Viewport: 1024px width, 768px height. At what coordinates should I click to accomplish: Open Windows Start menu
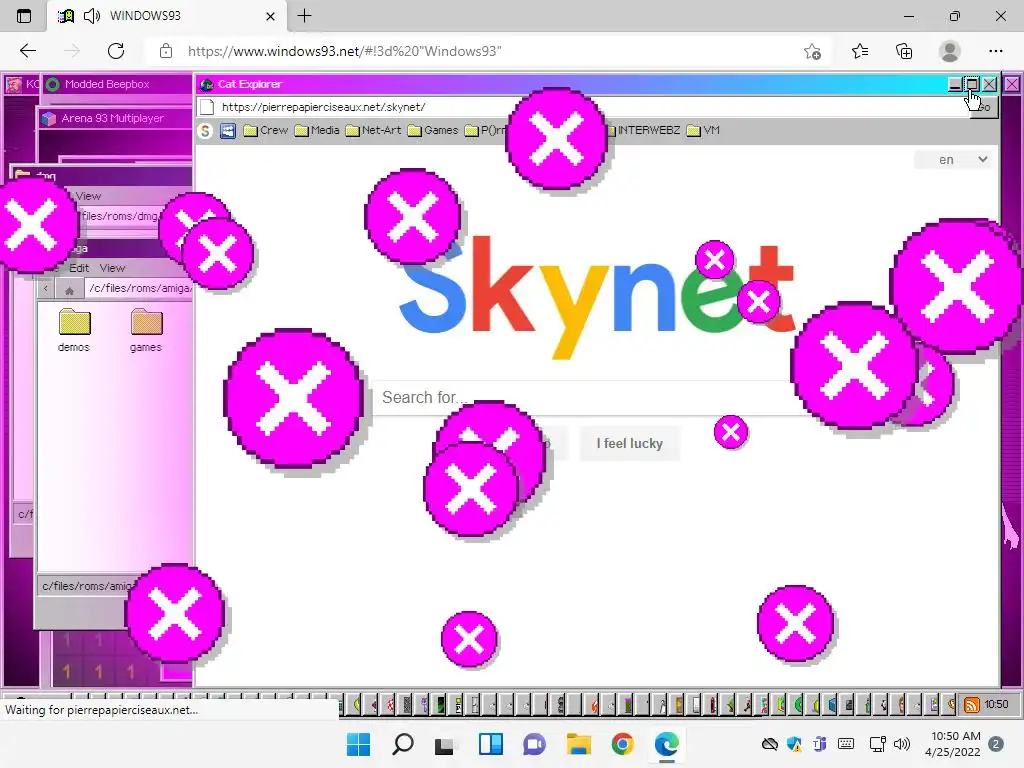pyautogui.click(x=358, y=744)
